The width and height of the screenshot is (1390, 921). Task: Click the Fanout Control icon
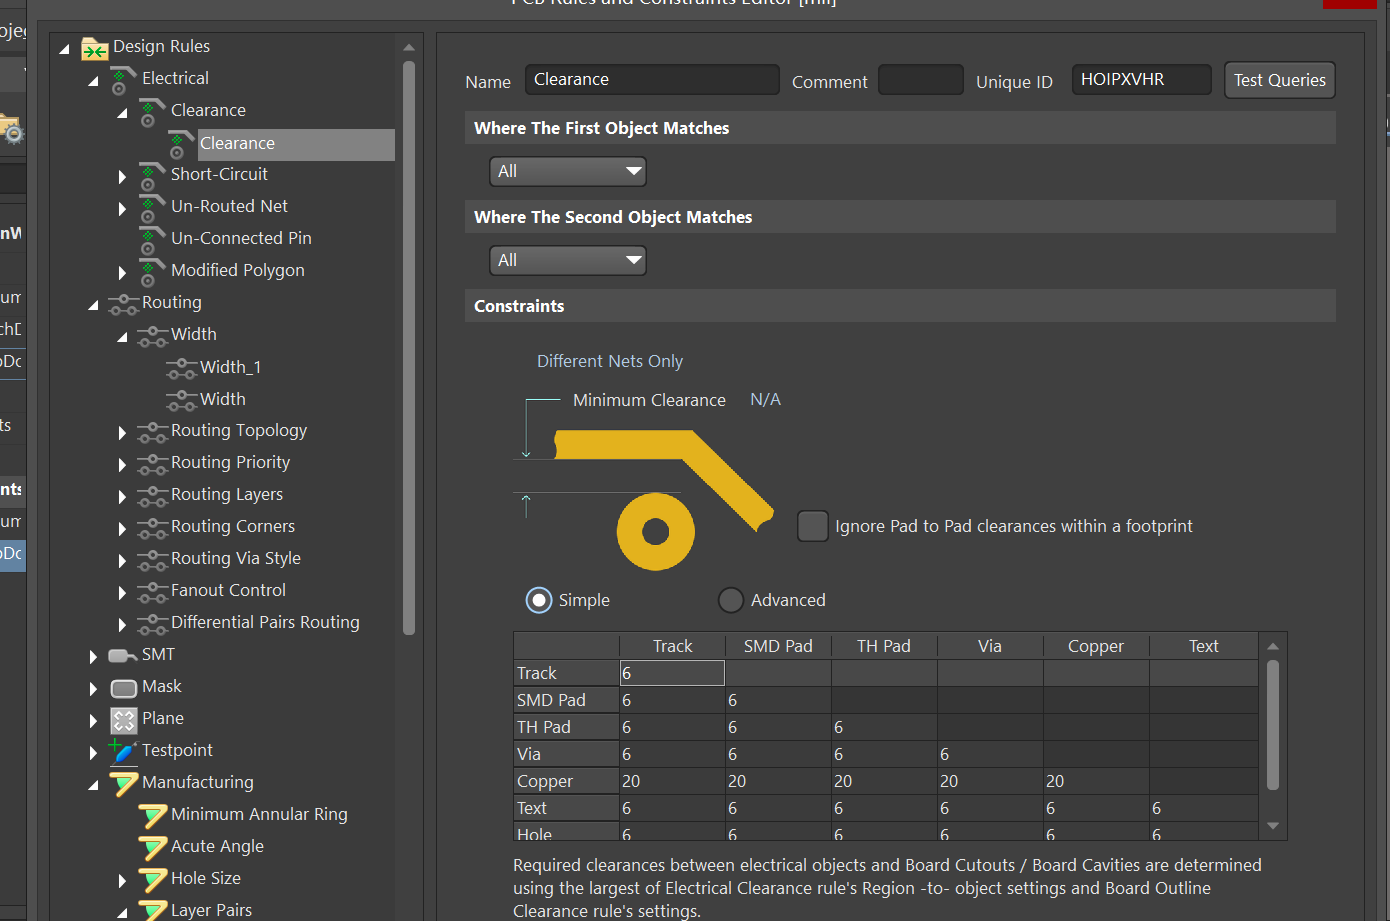[x=152, y=591]
